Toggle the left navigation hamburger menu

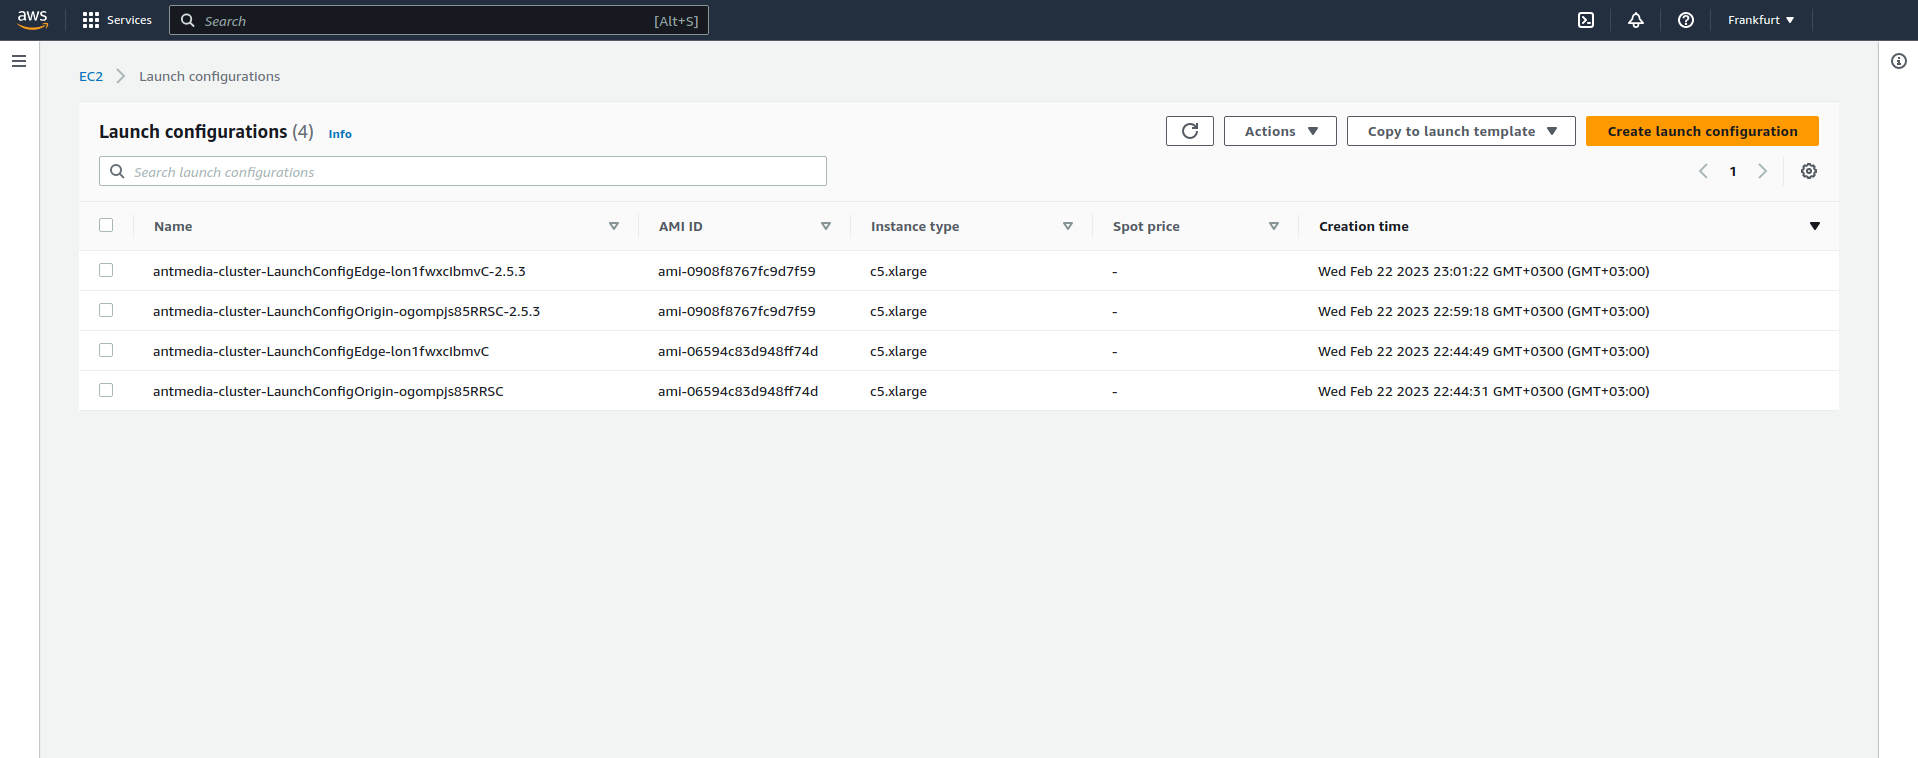pyautogui.click(x=19, y=61)
